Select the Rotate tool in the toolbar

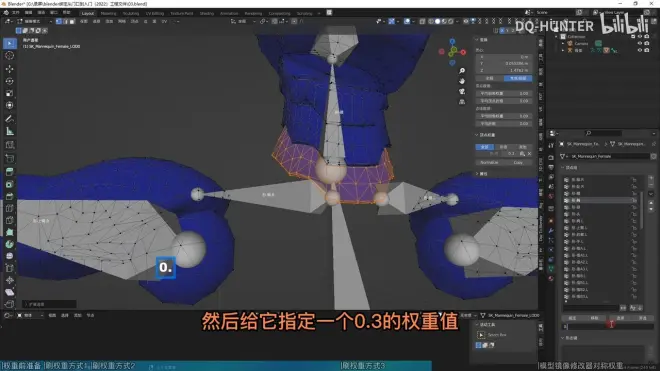point(9,81)
